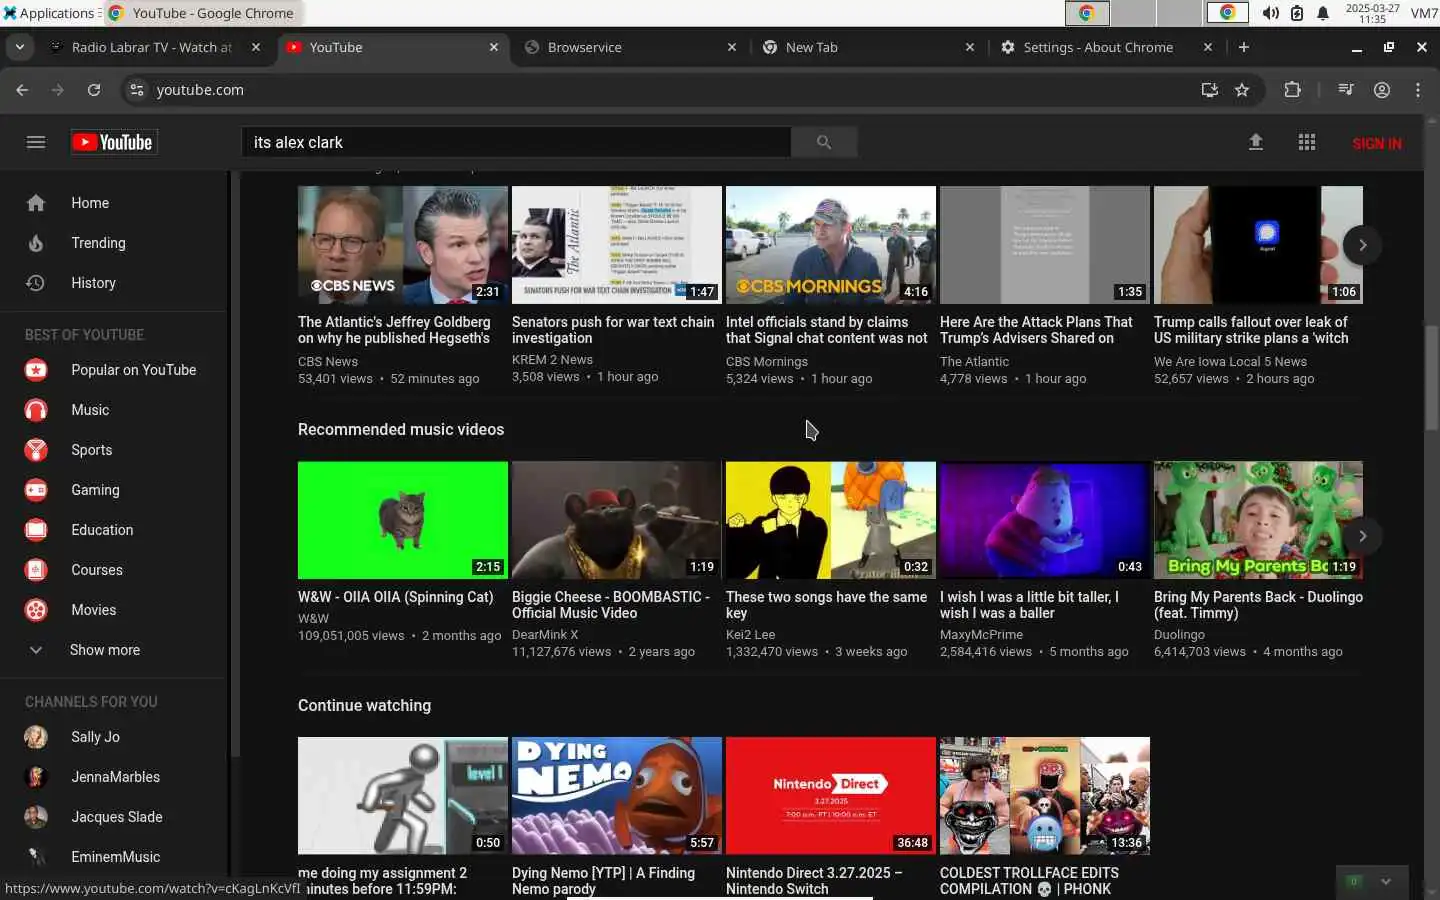Play Nintendo Direct 3.27.2025 thumbnail

click(x=831, y=796)
